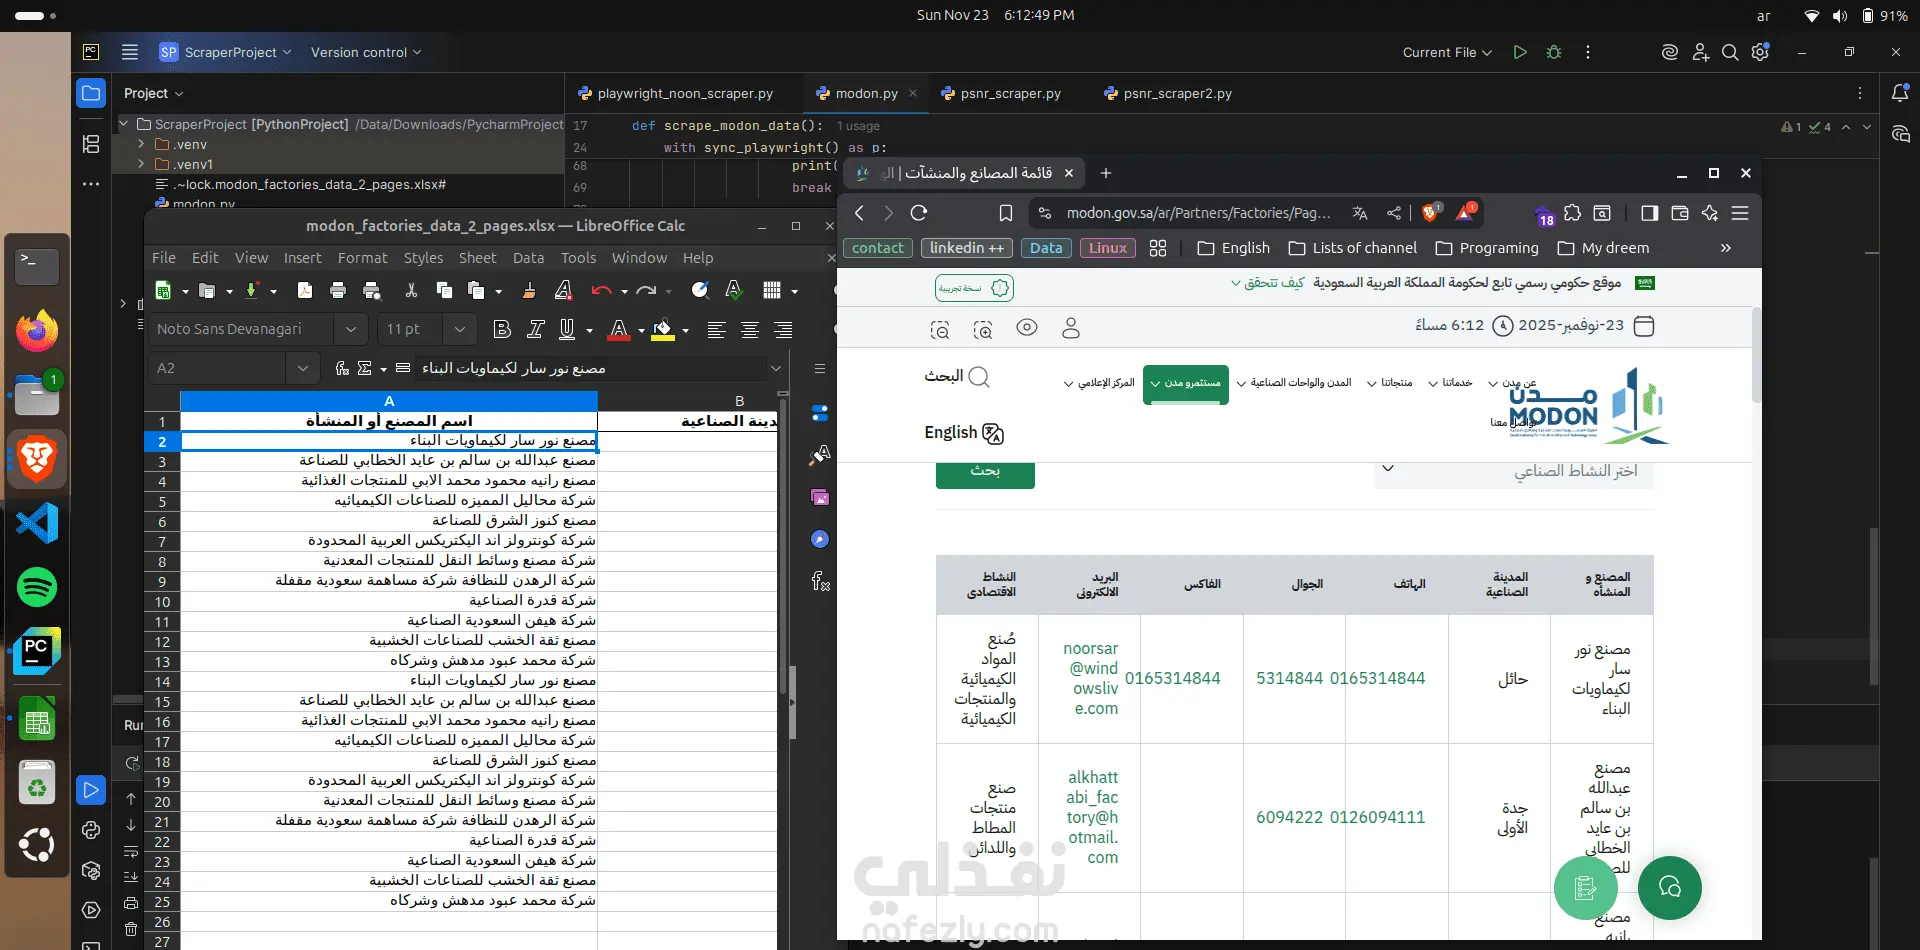Toggle Align Left in Calc
Viewport: 1920px width, 950px height.
pyautogui.click(x=716, y=329)
